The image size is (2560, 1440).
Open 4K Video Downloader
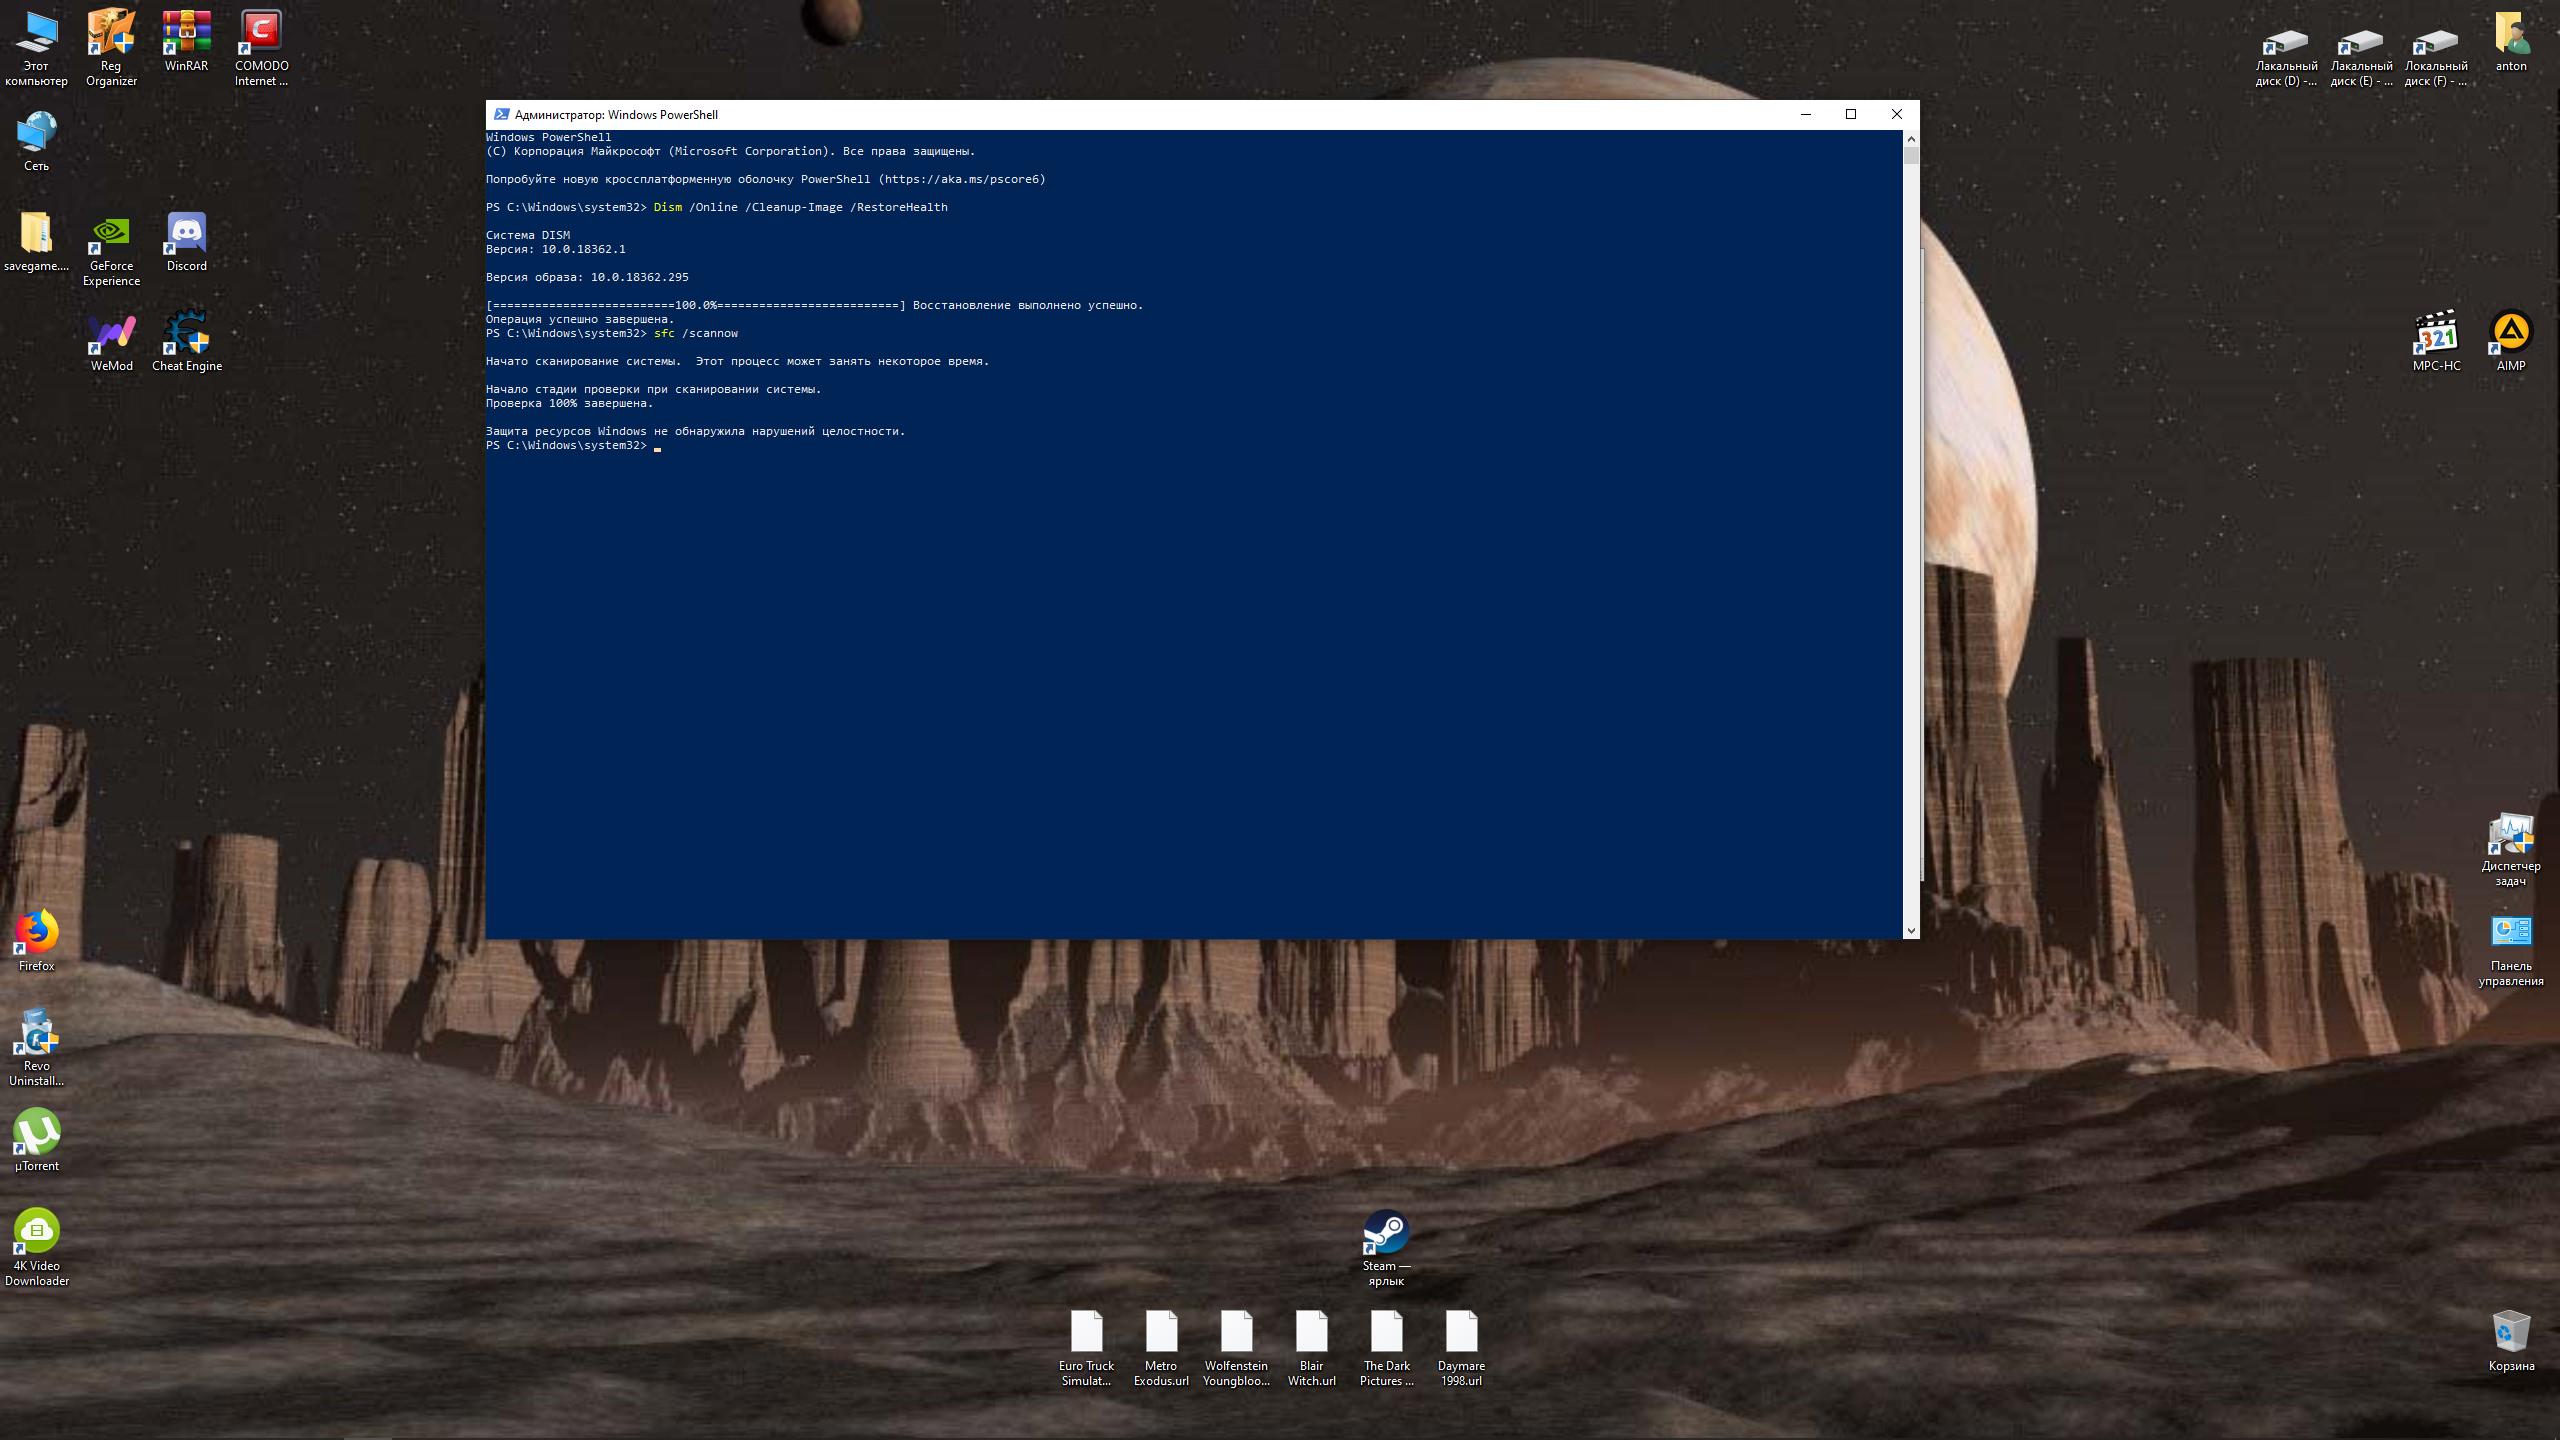click(35, 1231)
